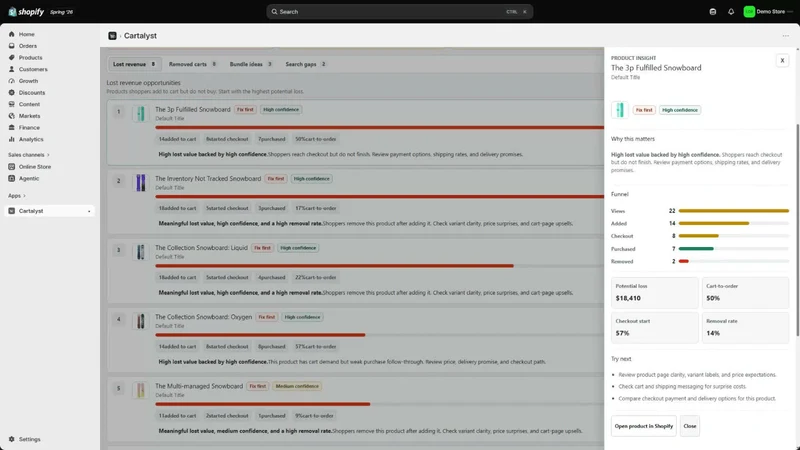Dismiss the panel with the X button

tap(782, 60)
